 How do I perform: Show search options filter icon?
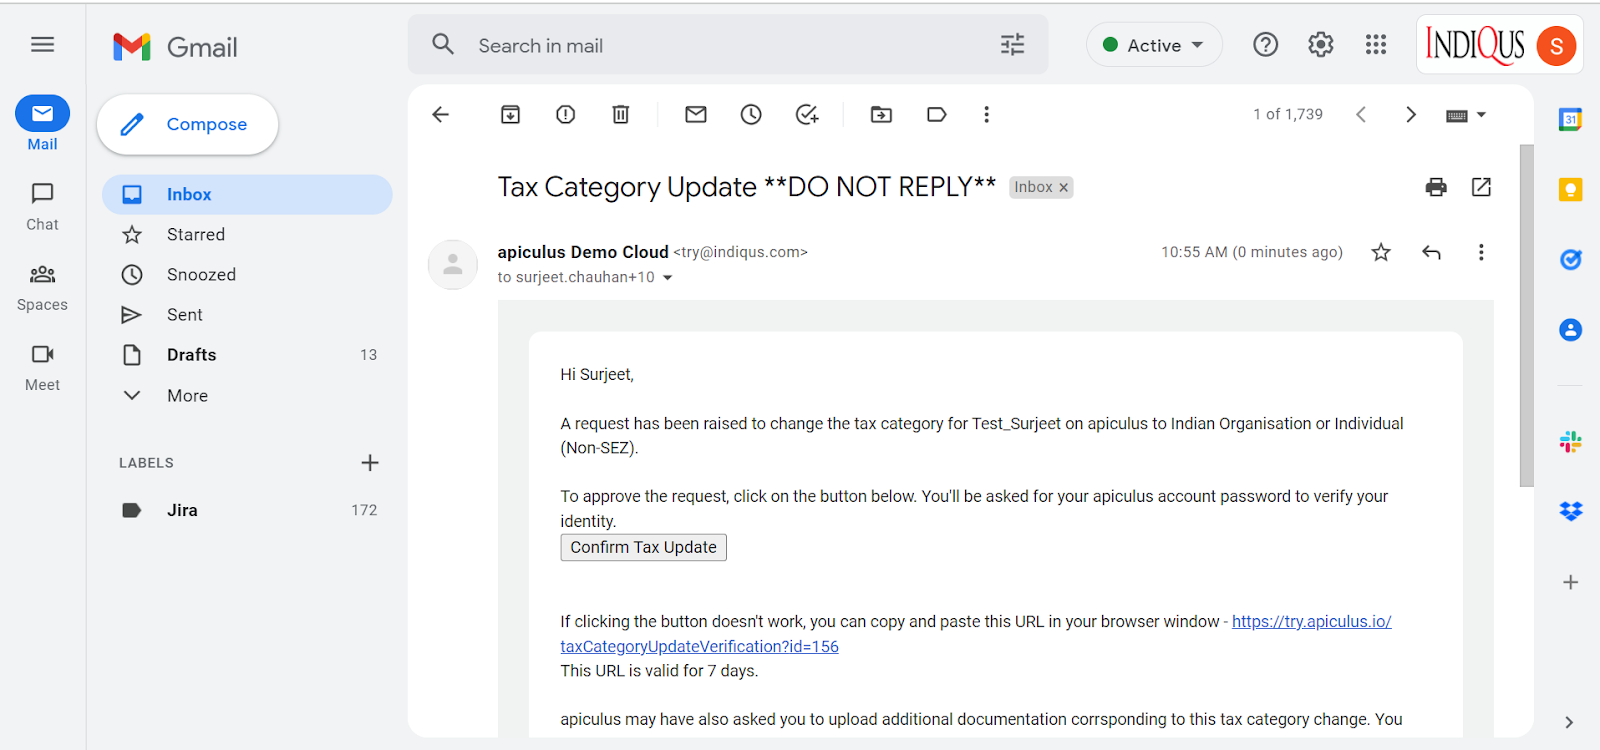(1012, 45)
